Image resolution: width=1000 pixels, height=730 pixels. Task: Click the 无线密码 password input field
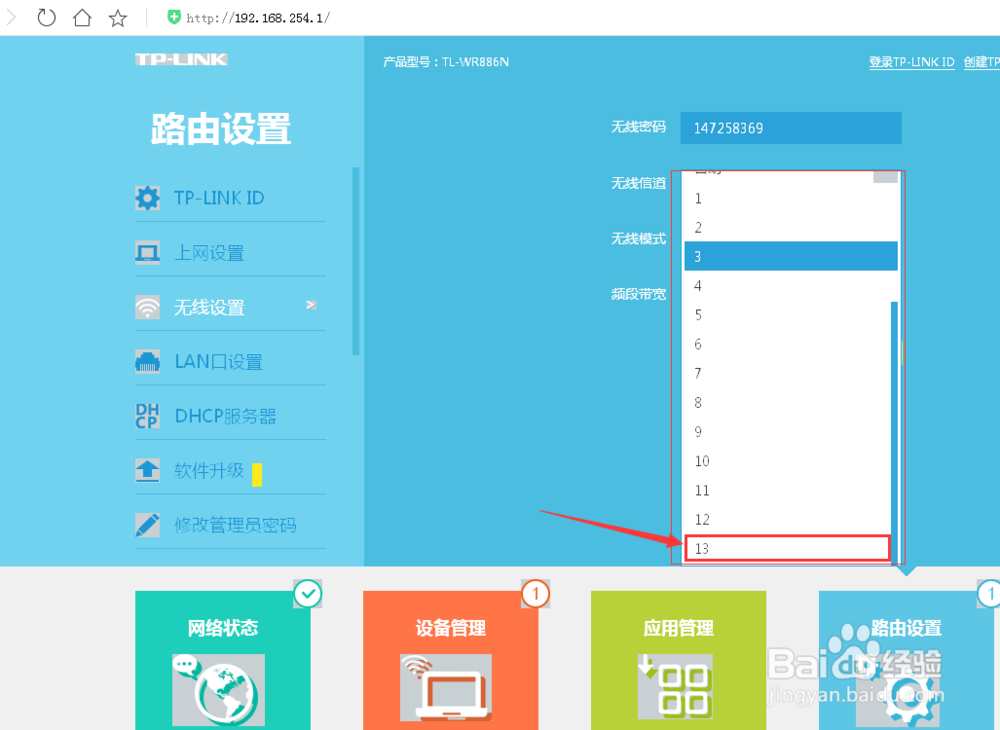pyautogui.click(x=790, y=127)
